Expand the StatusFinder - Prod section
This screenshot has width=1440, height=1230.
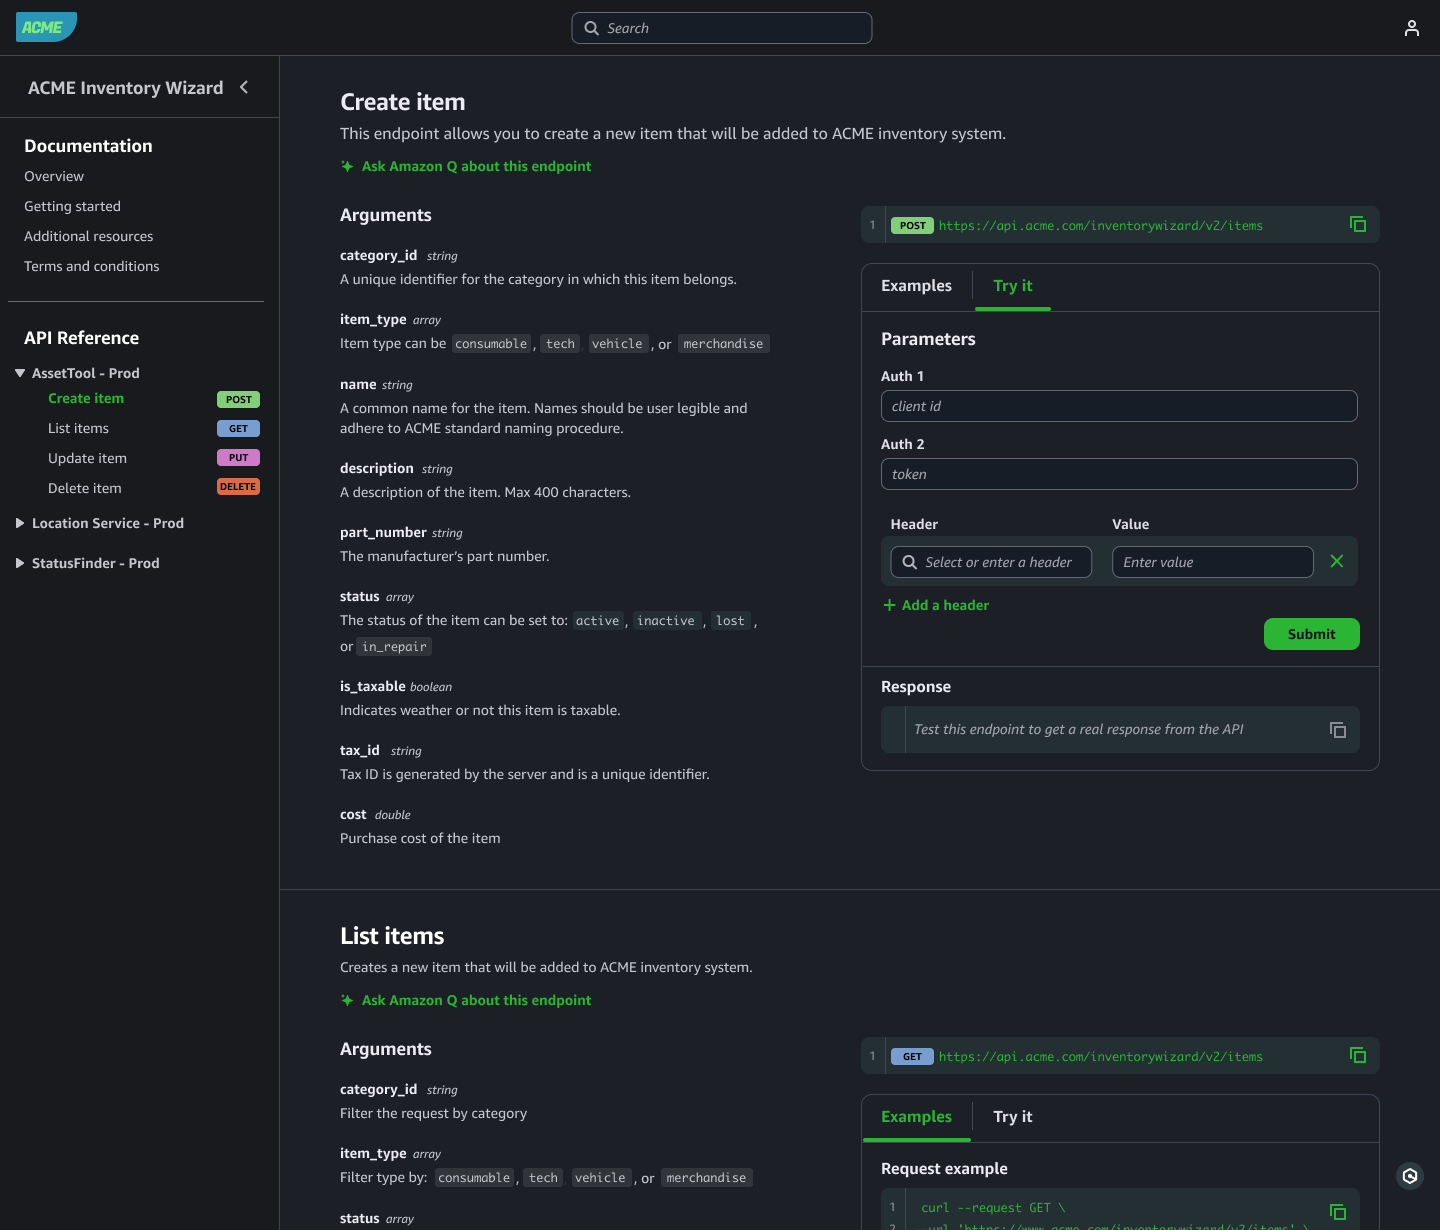click(x=20, y=563)
